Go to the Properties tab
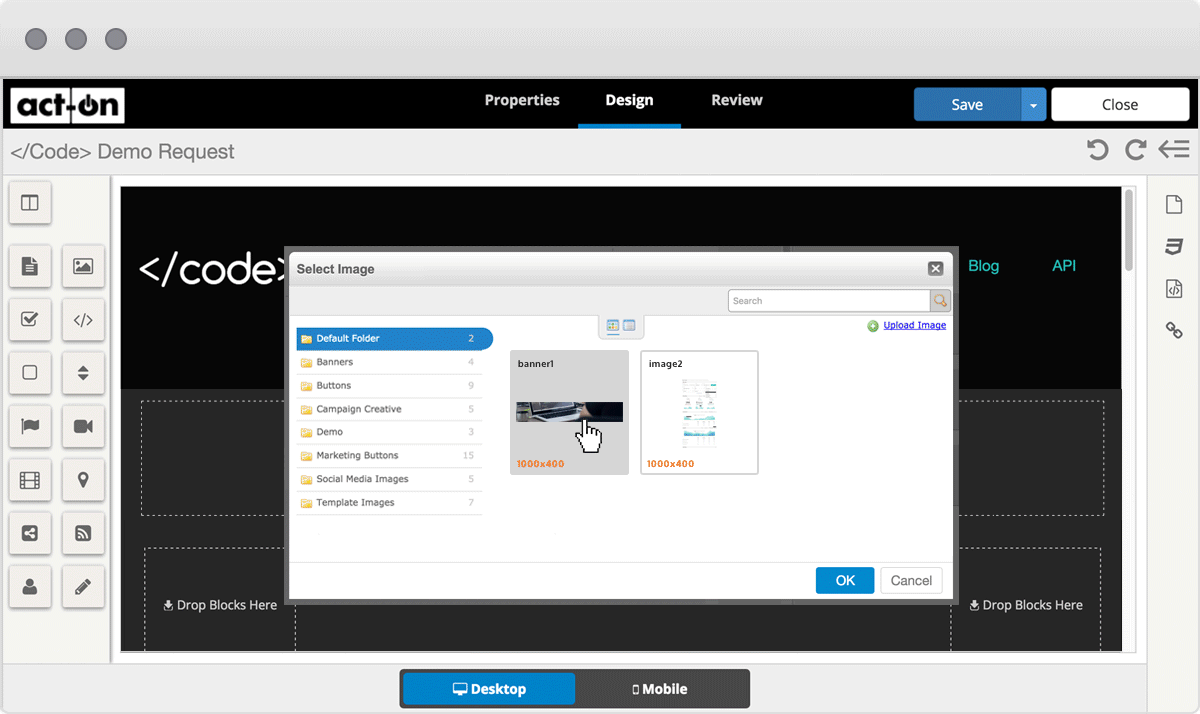 pyautogui.click(x=522, y=100)
